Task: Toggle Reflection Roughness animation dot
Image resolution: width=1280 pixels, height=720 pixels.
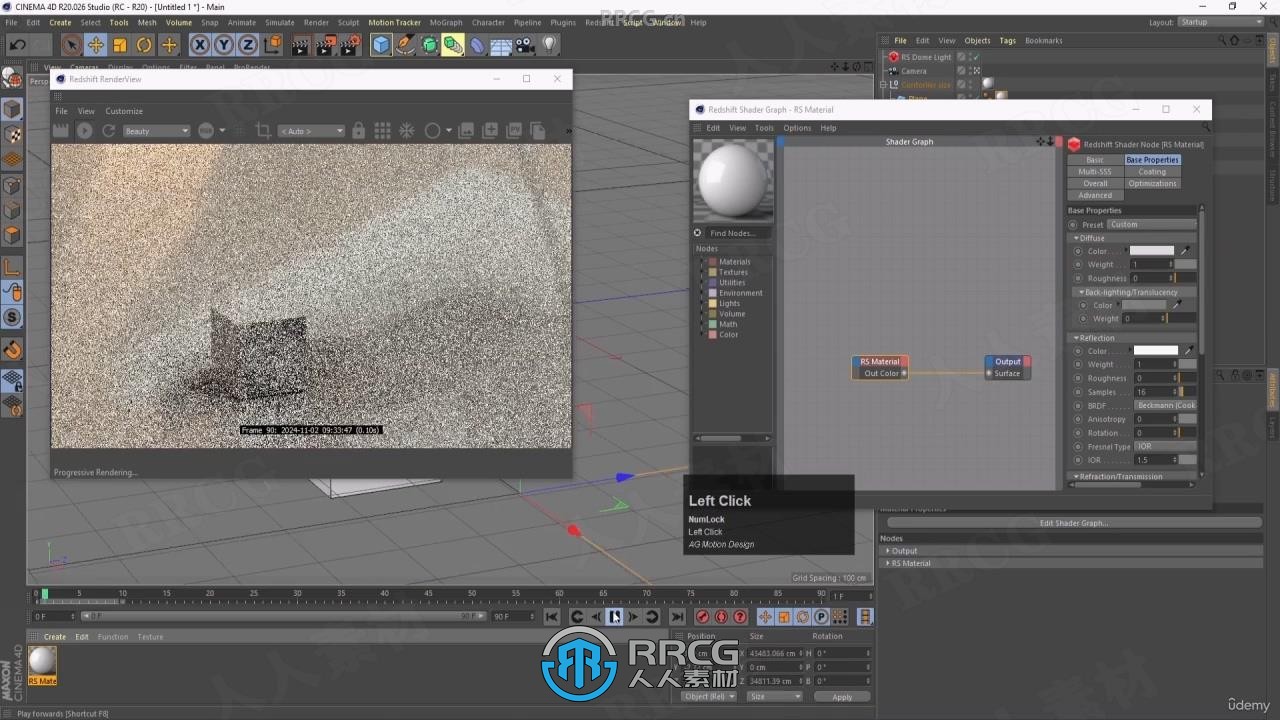Action: [x=1079, y=379]
